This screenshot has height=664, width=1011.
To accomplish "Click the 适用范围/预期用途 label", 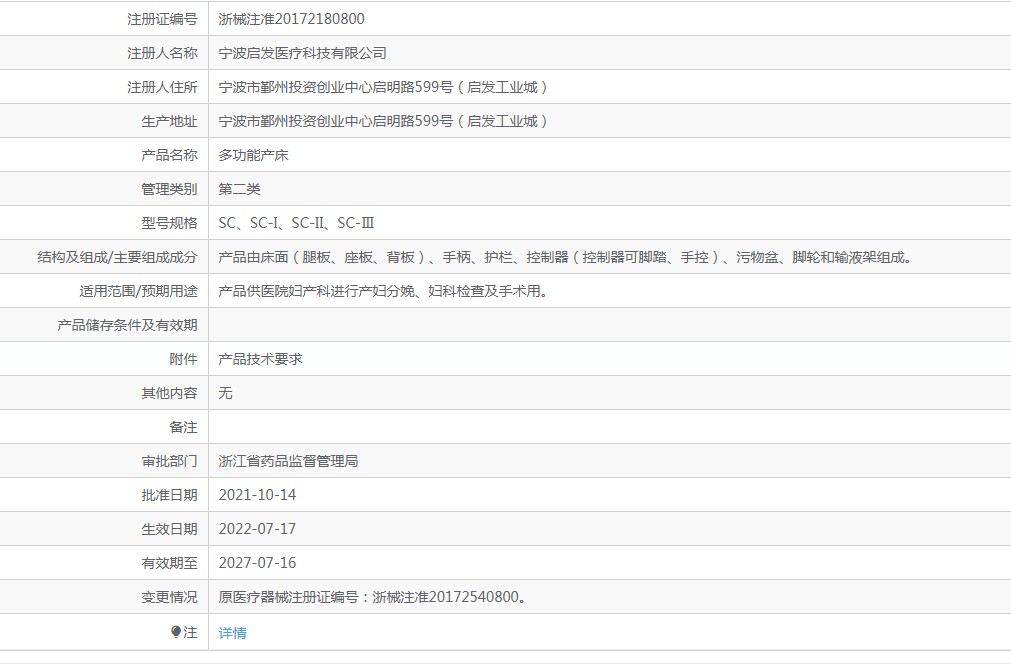I will 138,291.
